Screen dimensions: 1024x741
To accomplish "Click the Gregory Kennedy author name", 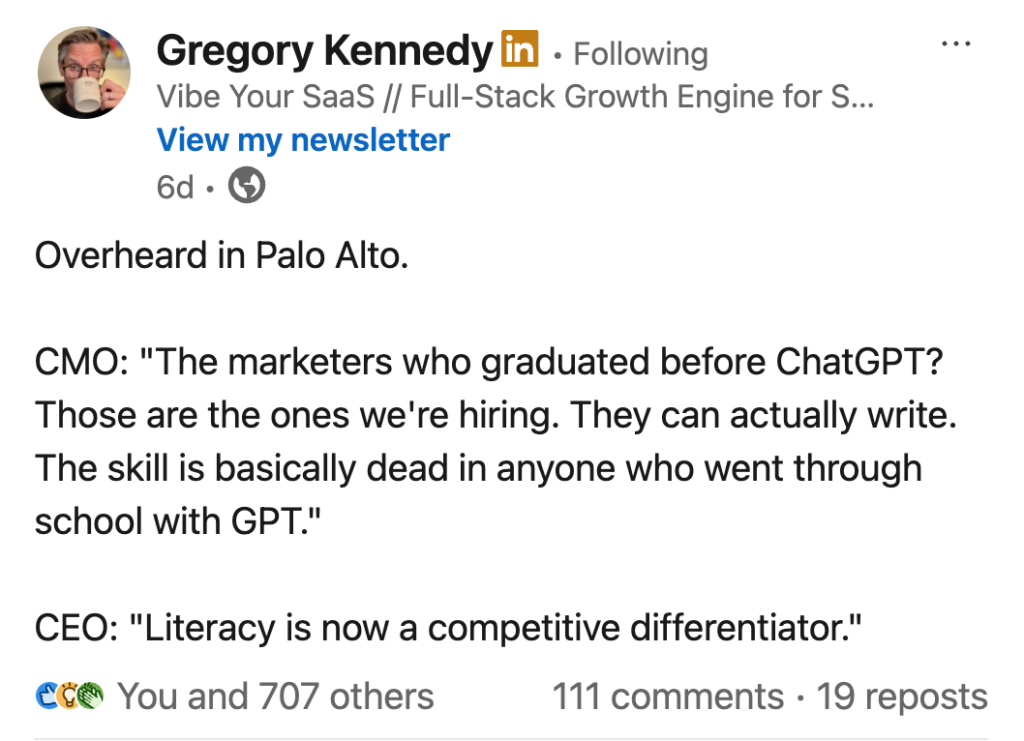I will (324, 50).
